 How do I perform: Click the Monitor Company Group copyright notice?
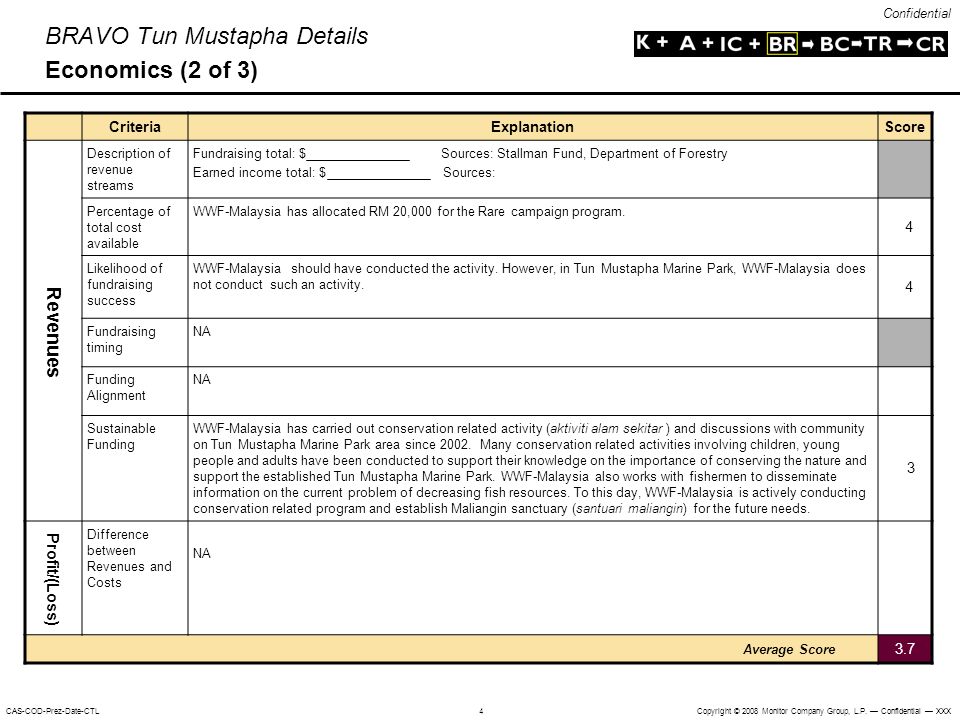coord(824,711)
